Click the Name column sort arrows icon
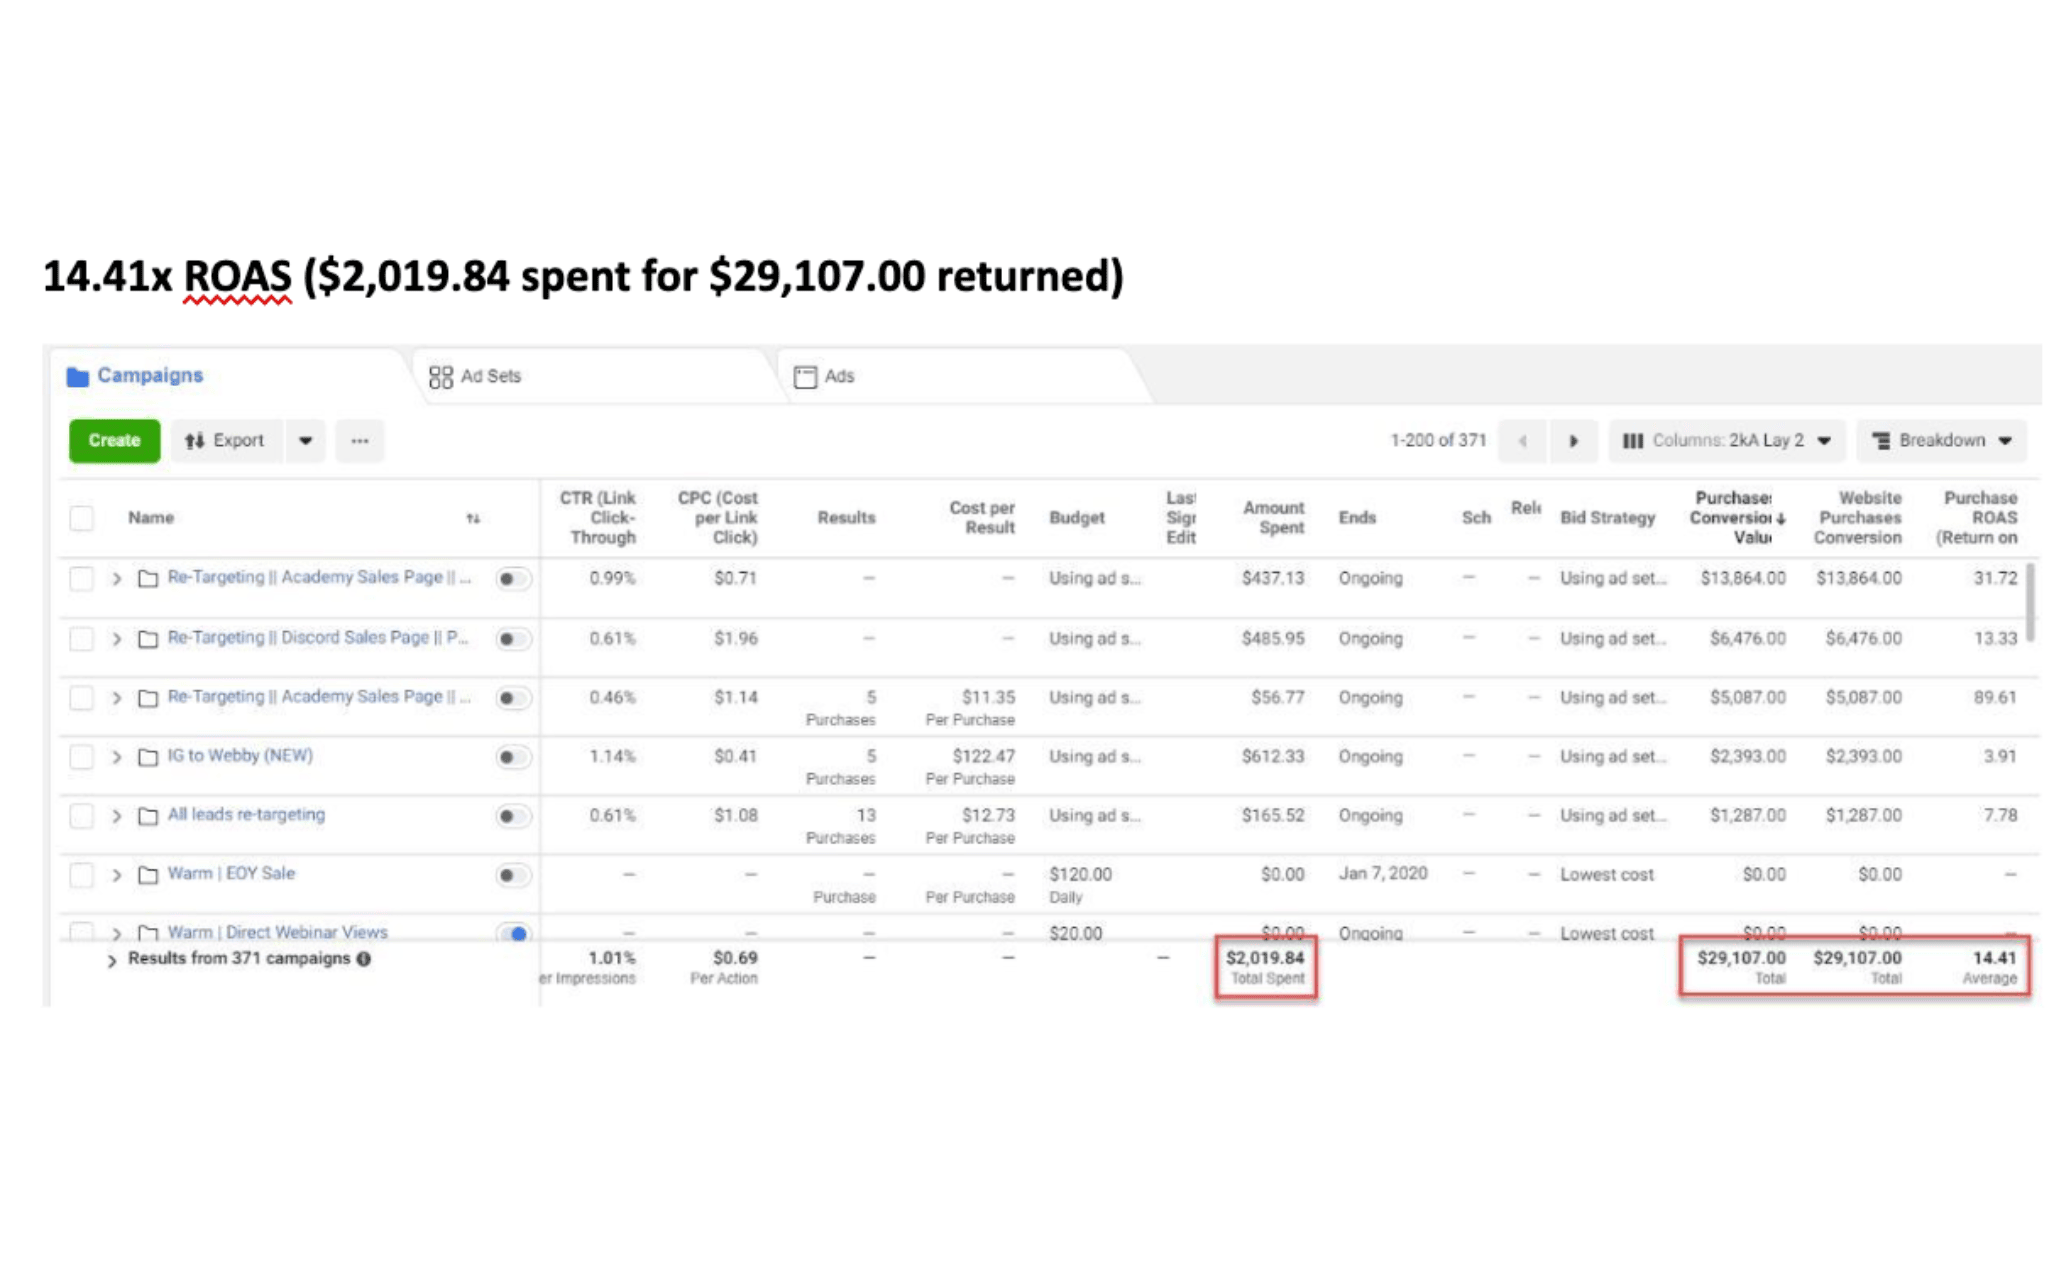Viewport: 2048px width, 1288px height. [473, 518]
